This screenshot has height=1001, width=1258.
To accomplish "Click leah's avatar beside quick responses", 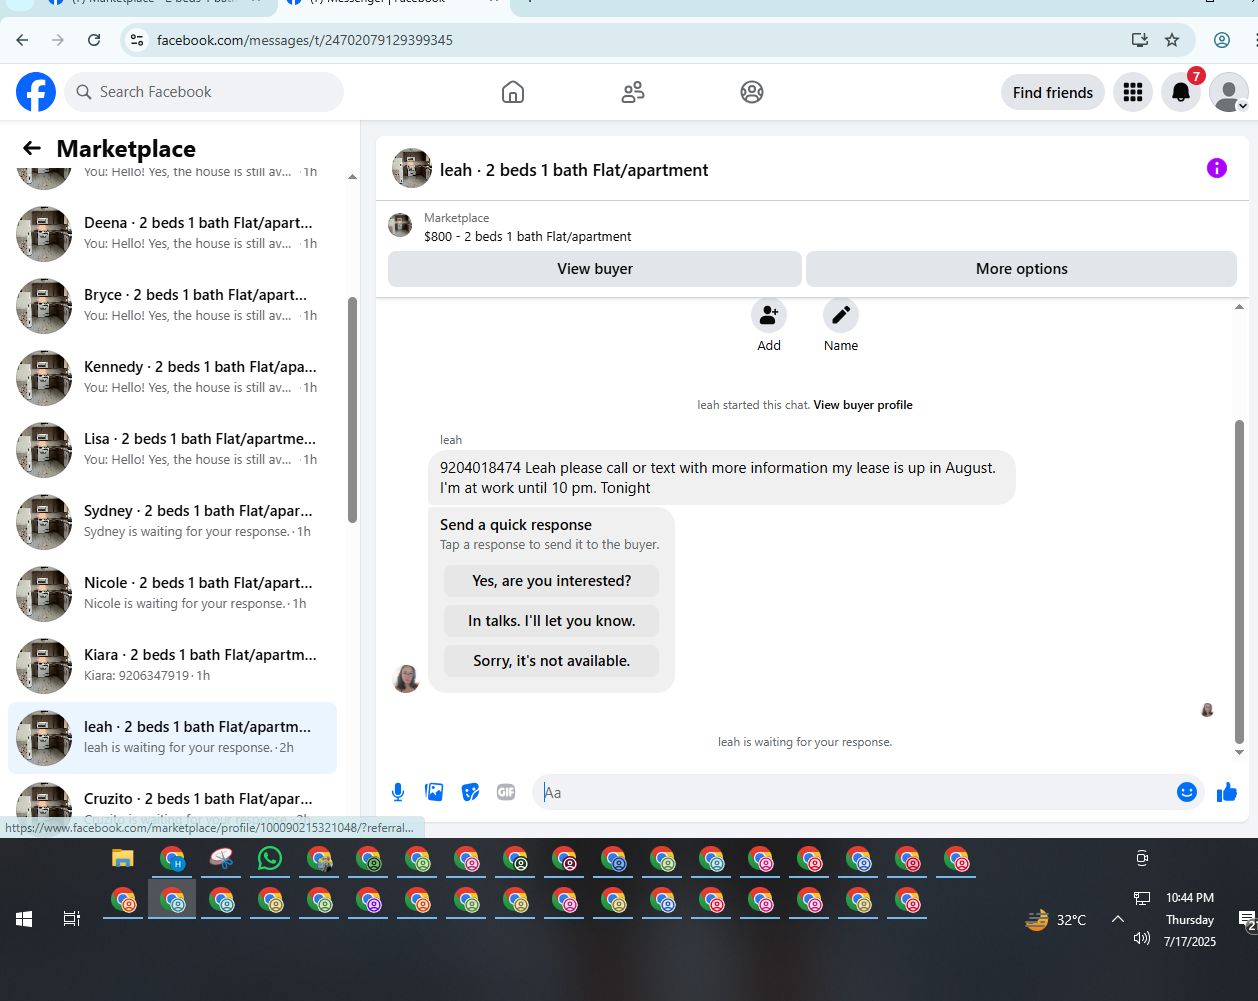I will point(406,678).
